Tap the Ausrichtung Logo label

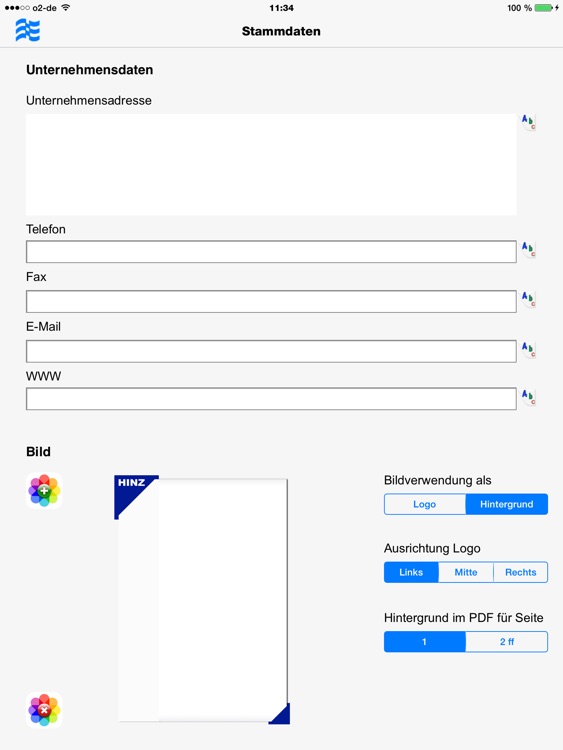pos(432,548)
